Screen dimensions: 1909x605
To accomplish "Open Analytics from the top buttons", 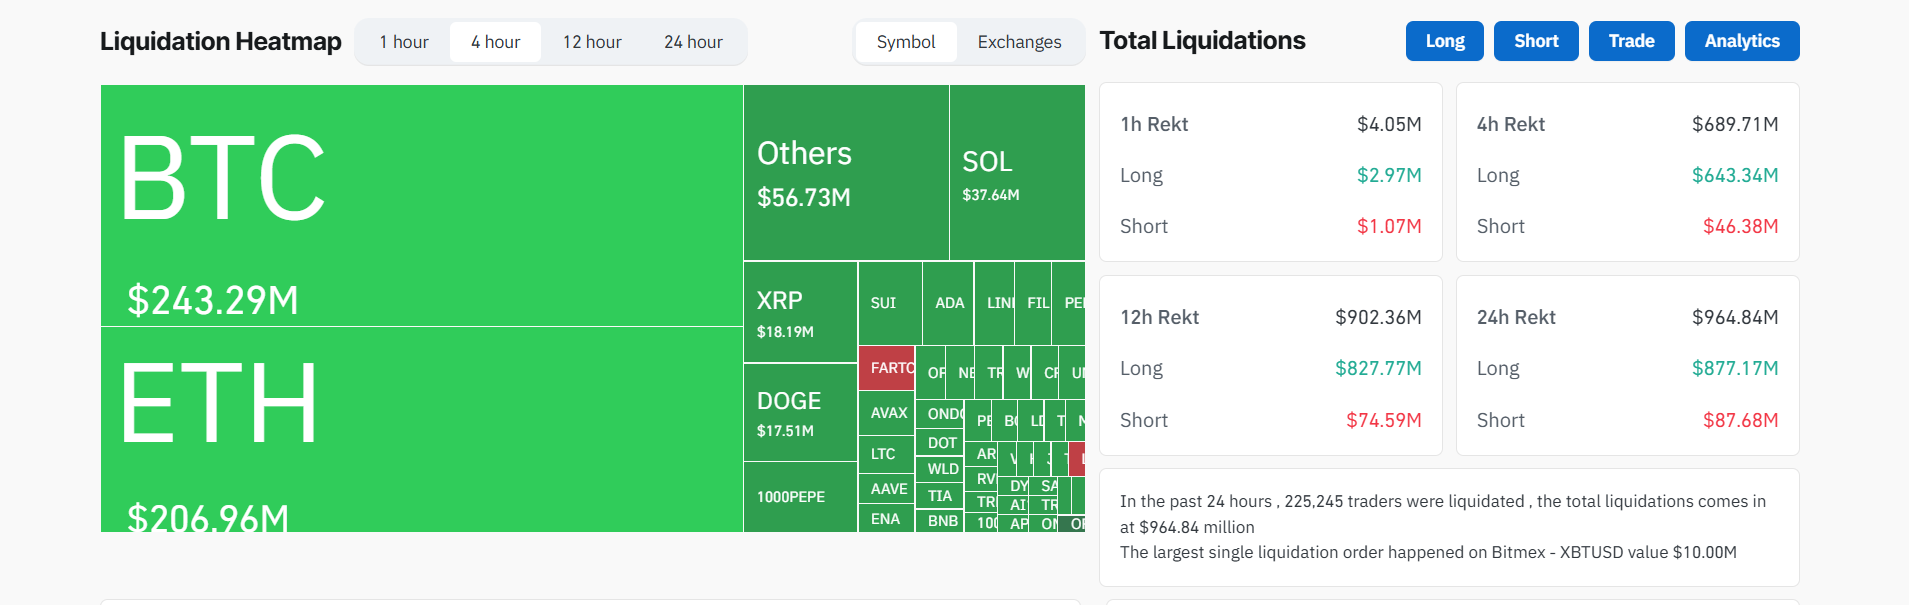I will tap(1741, 41).
